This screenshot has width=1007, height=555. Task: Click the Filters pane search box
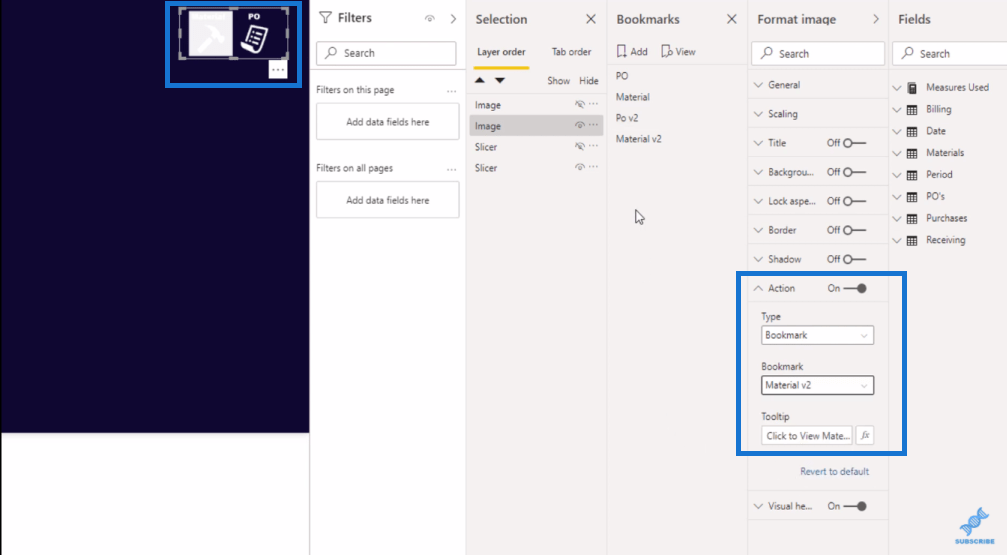coord(386,53)
